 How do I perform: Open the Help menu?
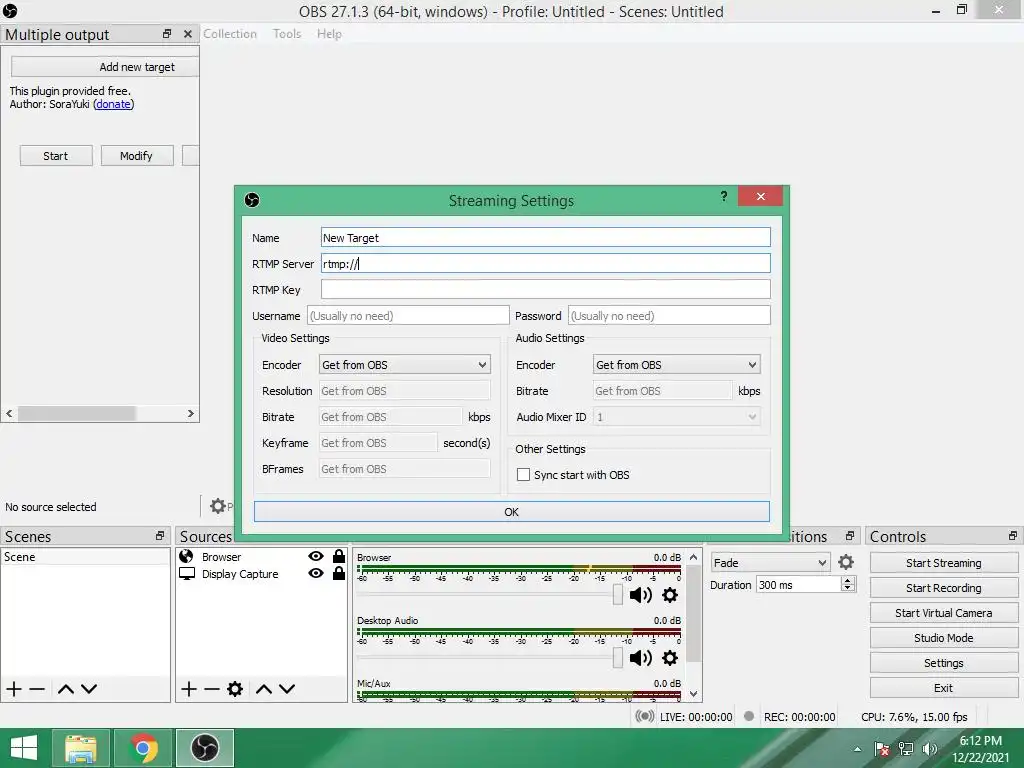[329, 33]
